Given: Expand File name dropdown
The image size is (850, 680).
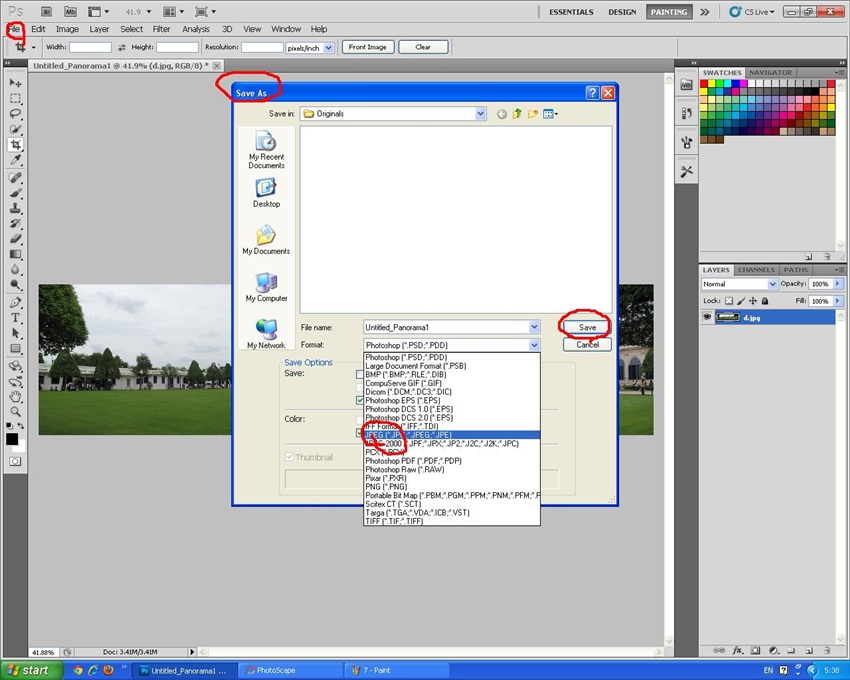Looking at the screenshot, I should point(534,327).
